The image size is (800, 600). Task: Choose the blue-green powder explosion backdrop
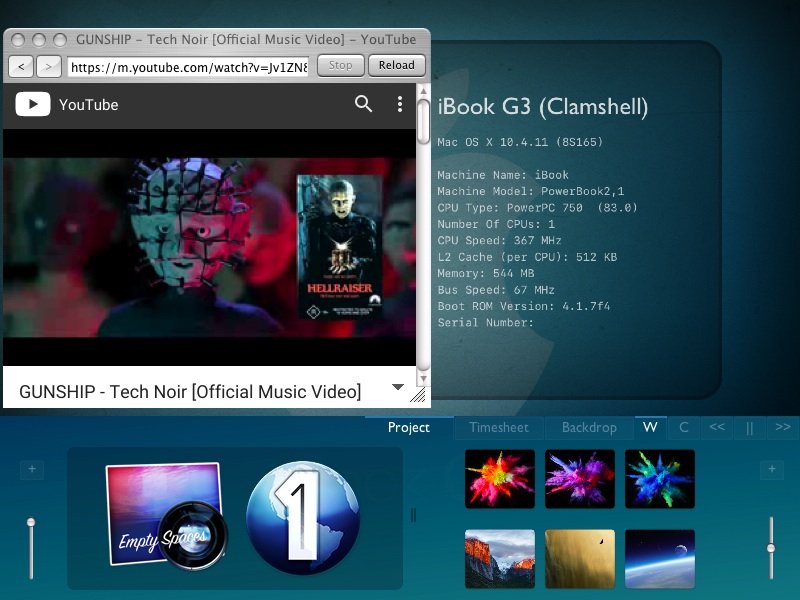[660, 479]
